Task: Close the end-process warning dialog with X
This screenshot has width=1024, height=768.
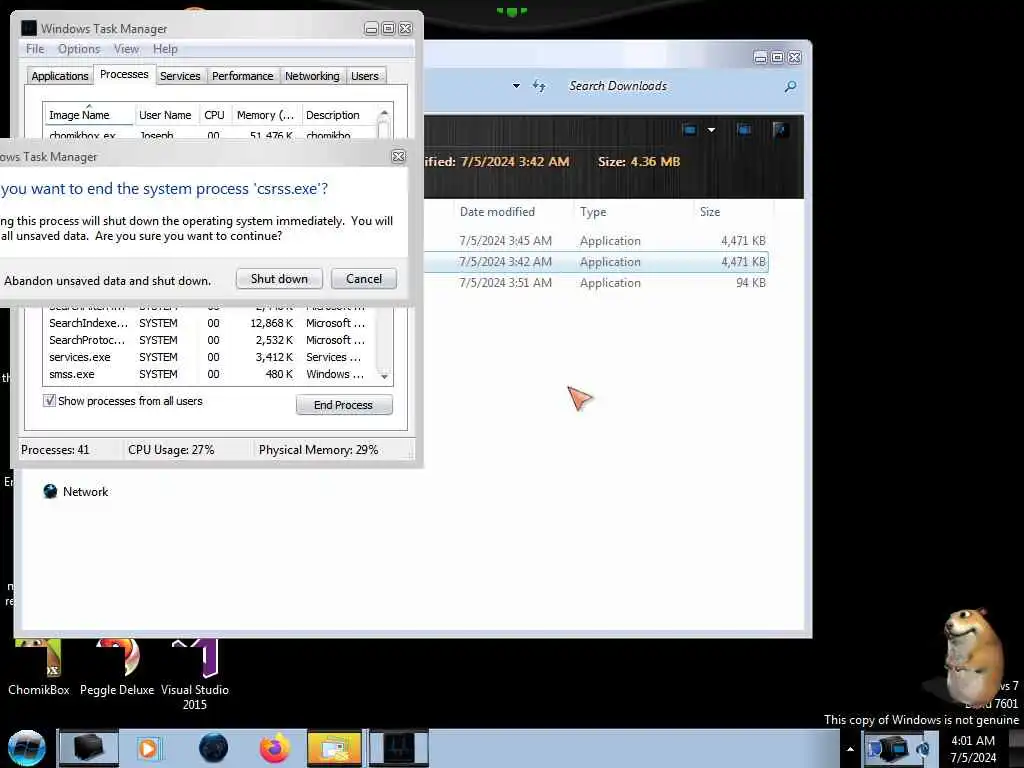Action: tap(398, 157)
